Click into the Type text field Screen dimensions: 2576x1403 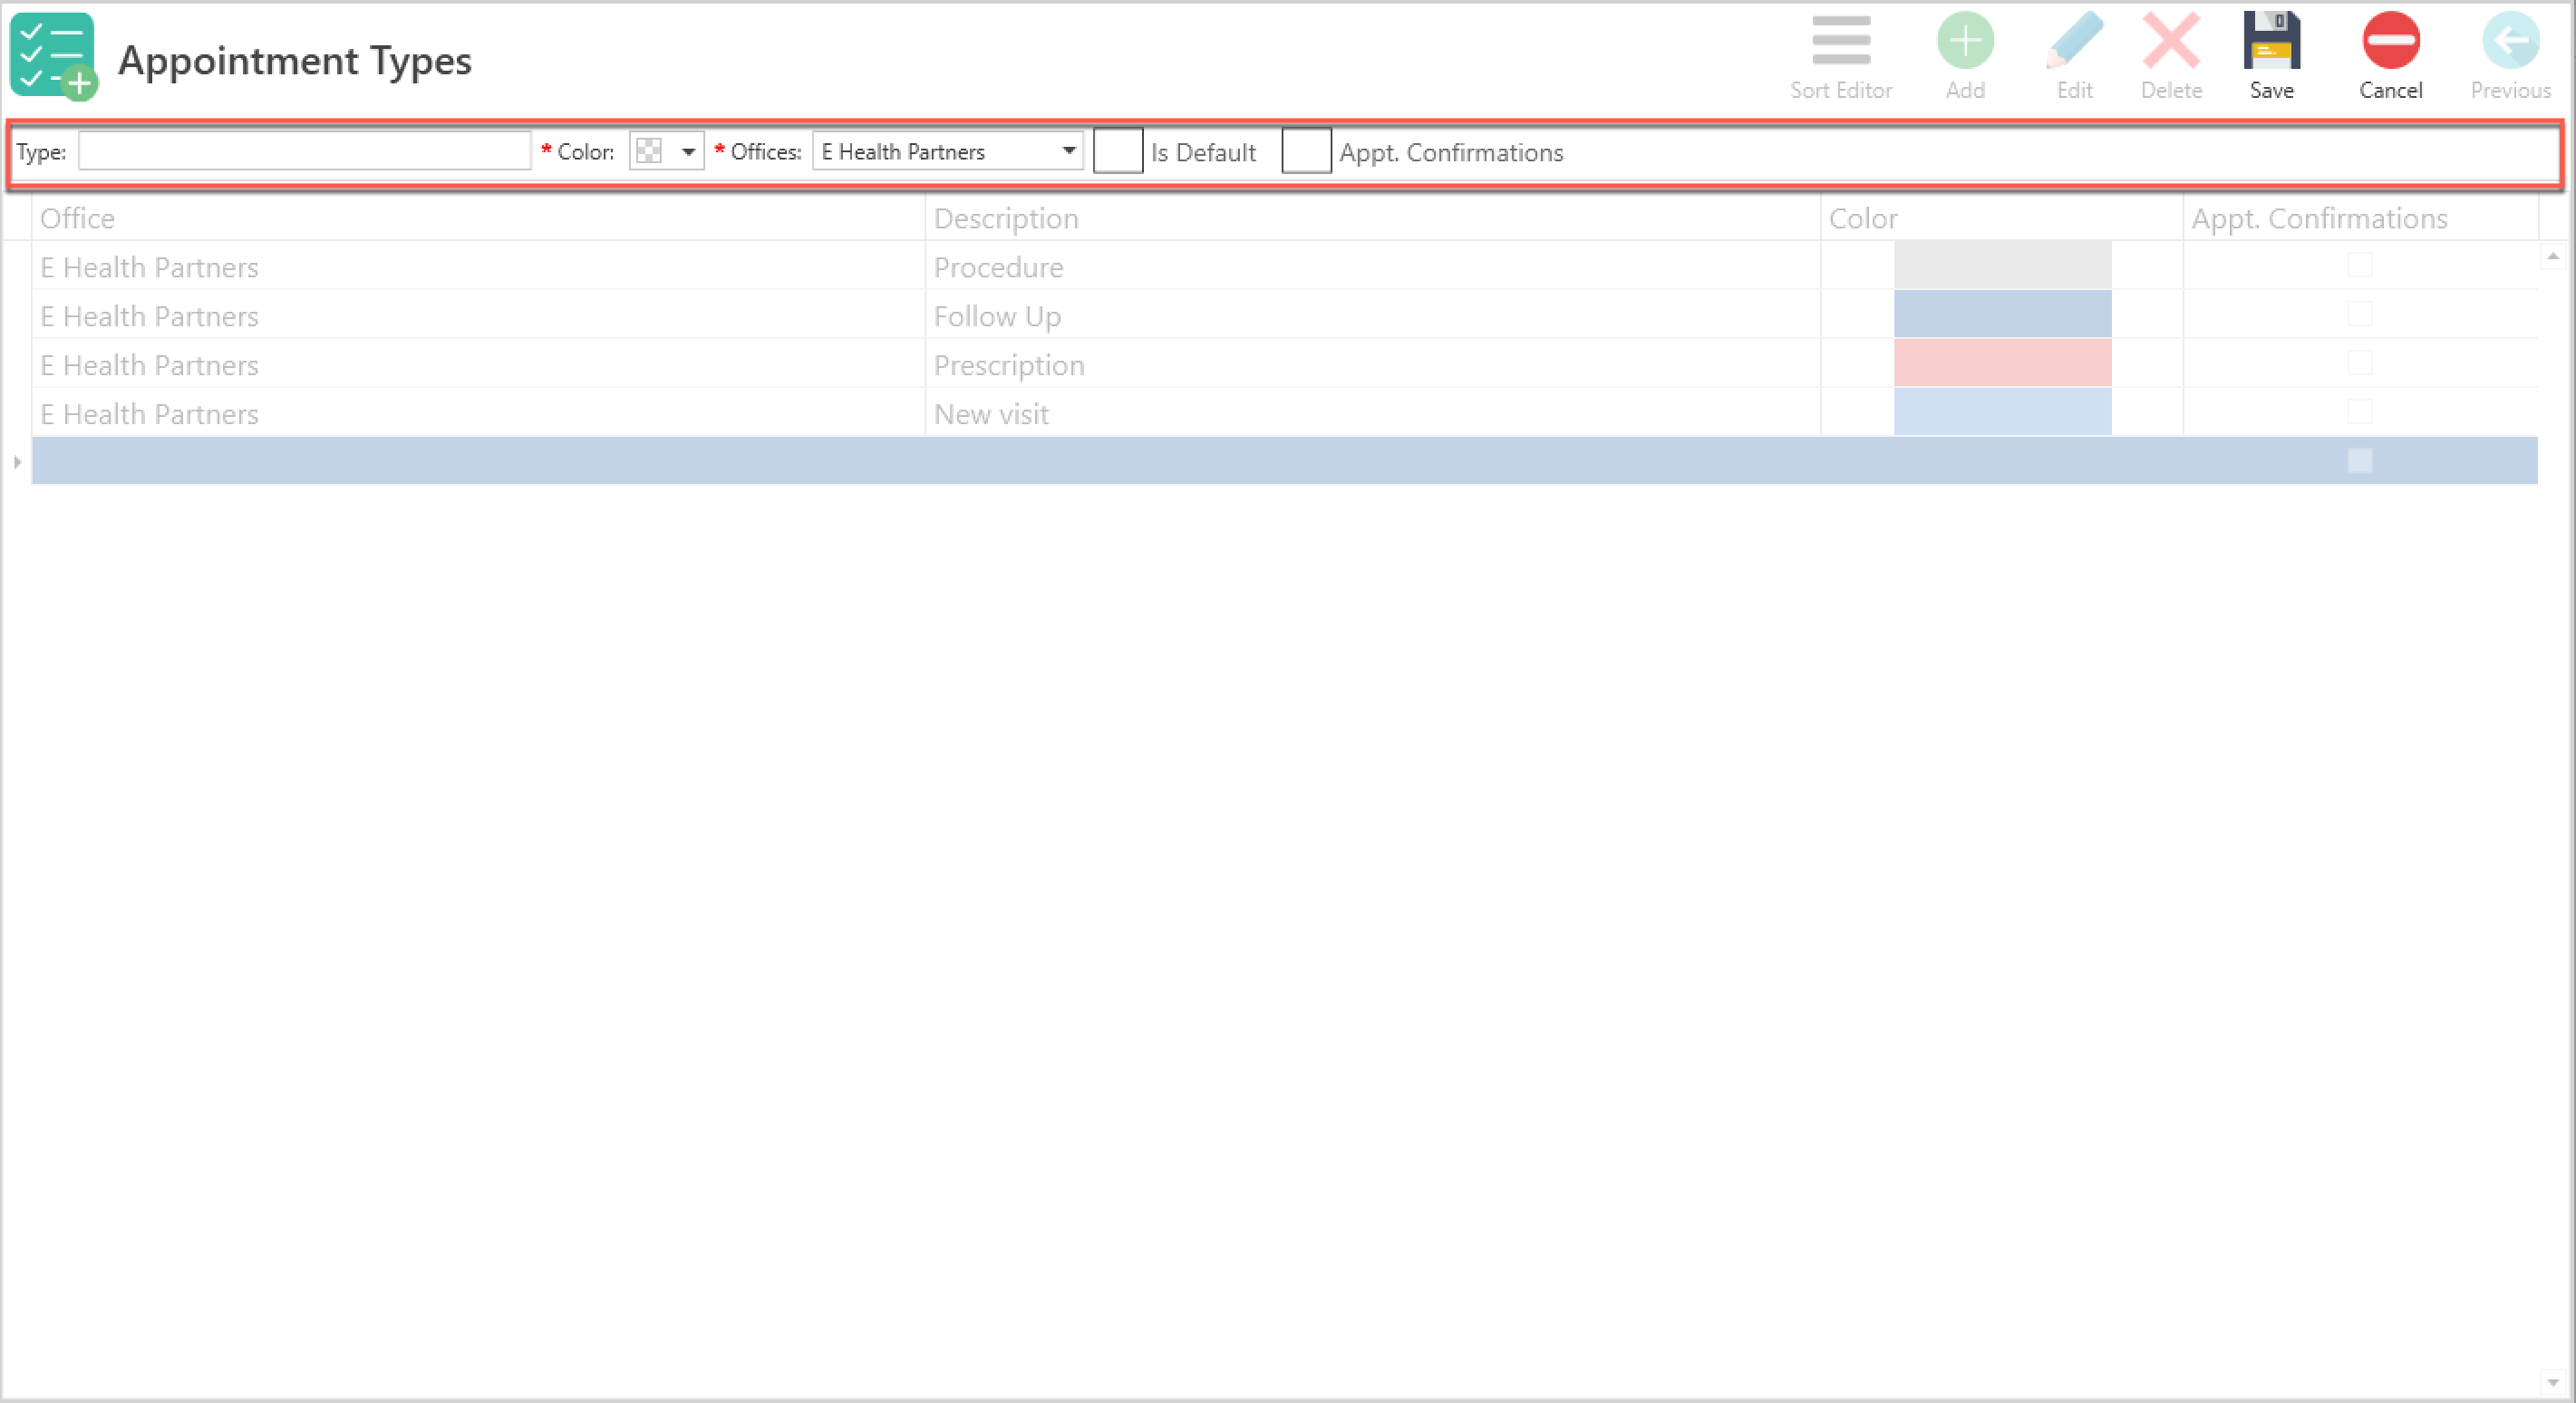pyautogui.click(x=304, y=151)
